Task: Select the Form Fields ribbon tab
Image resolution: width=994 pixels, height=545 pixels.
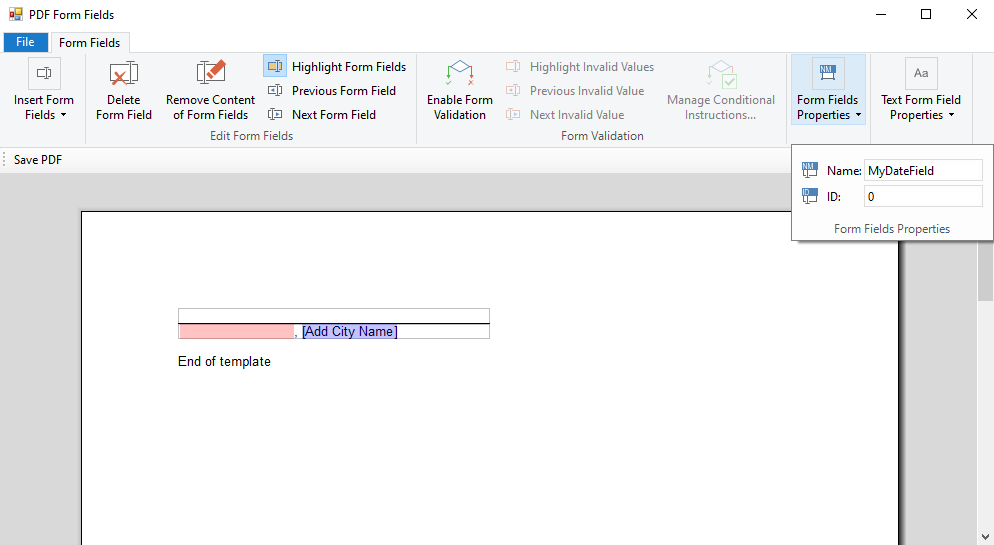Action: pos(89,43)
